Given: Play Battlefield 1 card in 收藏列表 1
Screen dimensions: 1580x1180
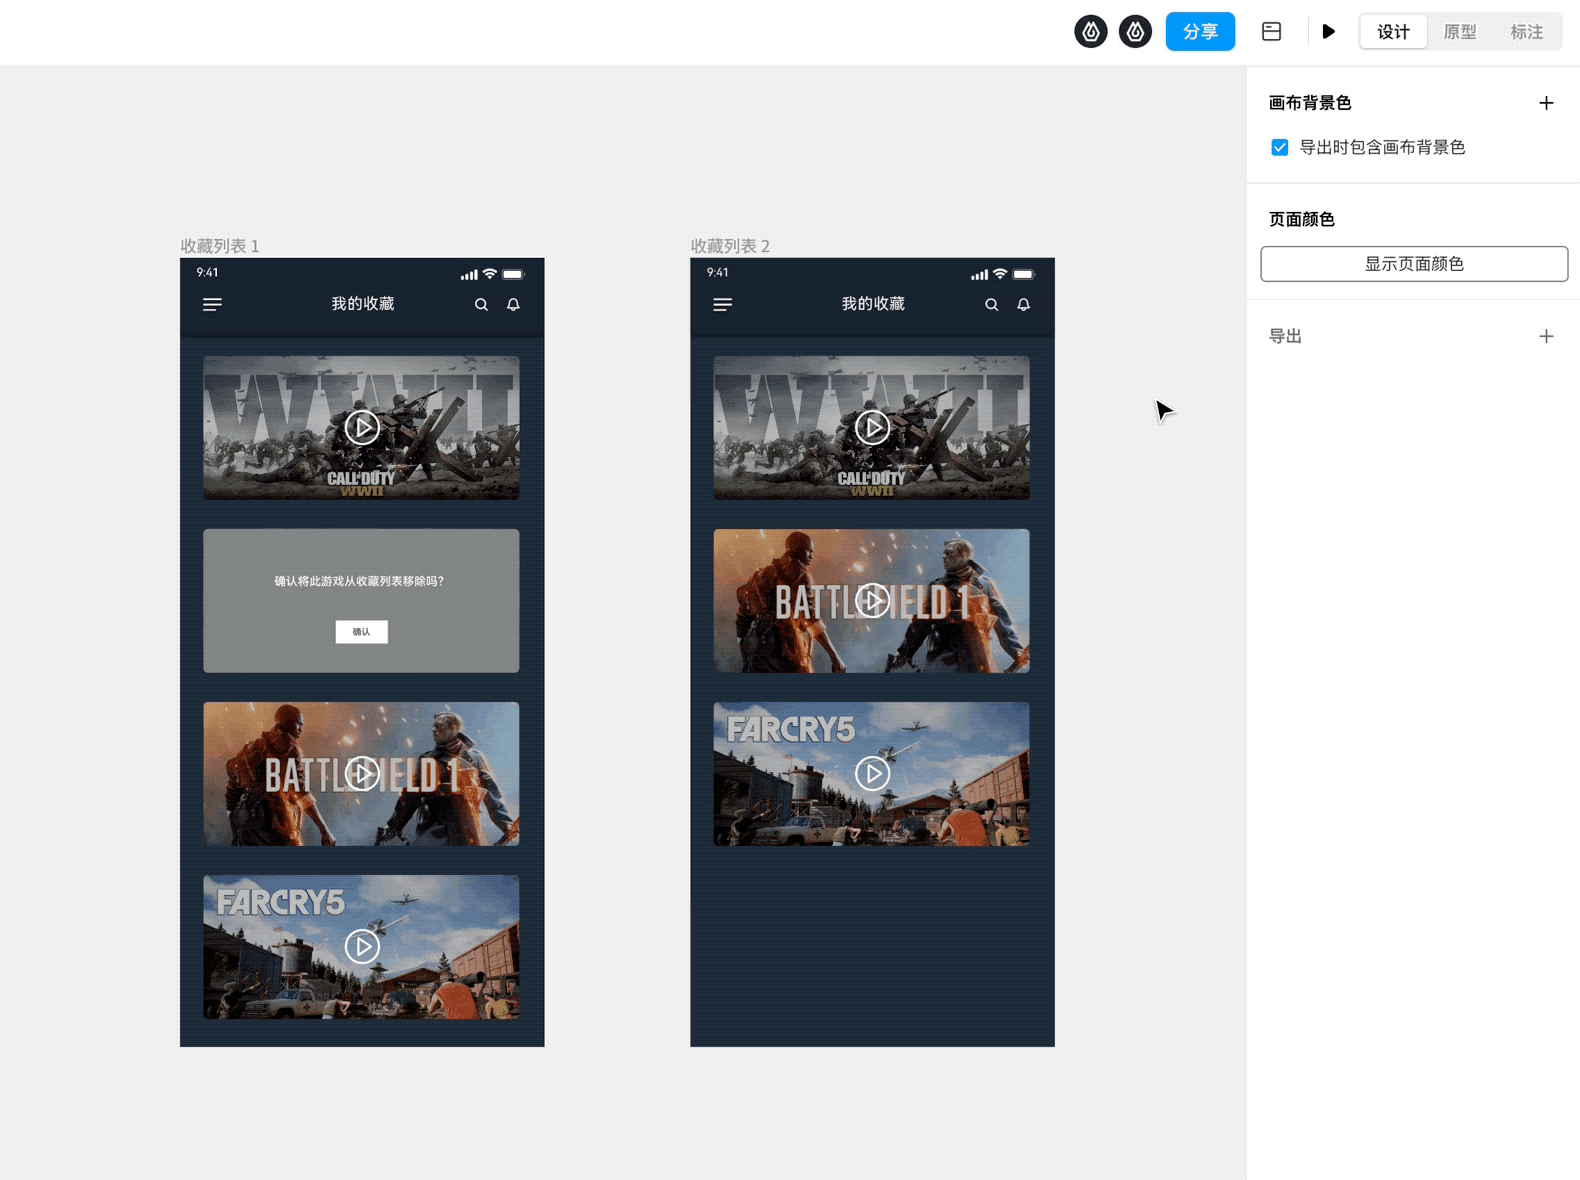Looking at the screenshot, I should 362,773.
